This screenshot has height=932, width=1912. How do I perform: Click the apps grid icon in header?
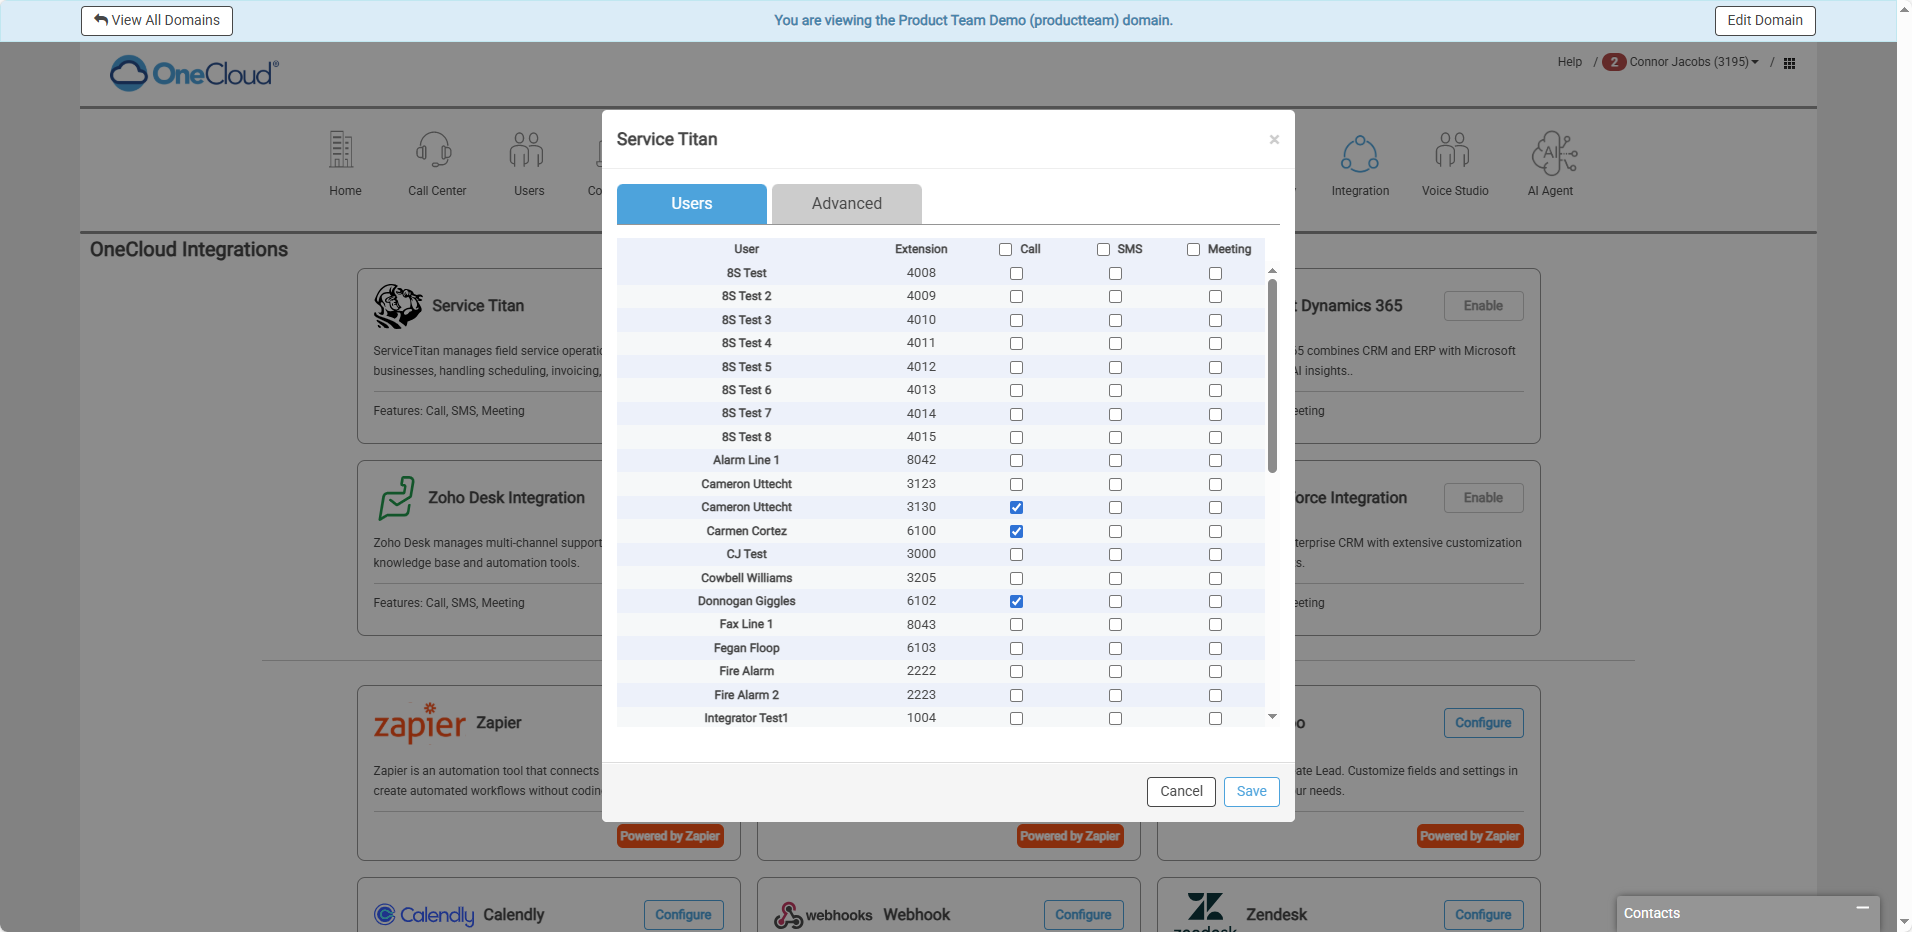pyautogui.click(x=1789, y=63)
